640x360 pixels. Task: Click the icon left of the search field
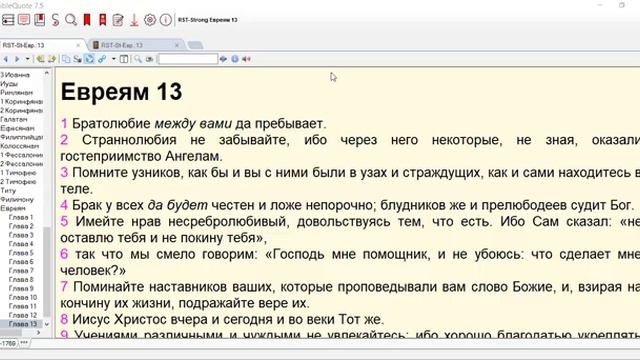[150, 59]
